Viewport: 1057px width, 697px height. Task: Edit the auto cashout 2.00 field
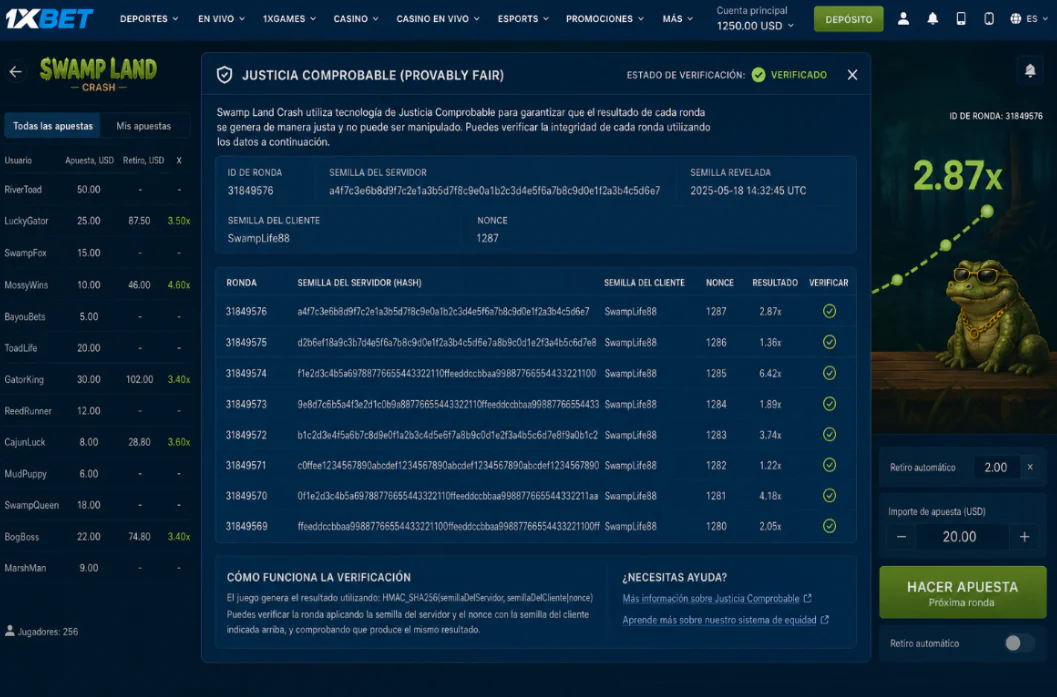tap(995, 467)
